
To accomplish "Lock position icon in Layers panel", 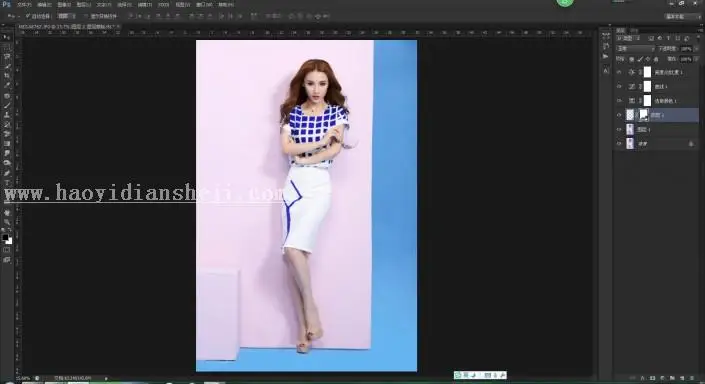I will pyautogui.click(x=648, y=59).
